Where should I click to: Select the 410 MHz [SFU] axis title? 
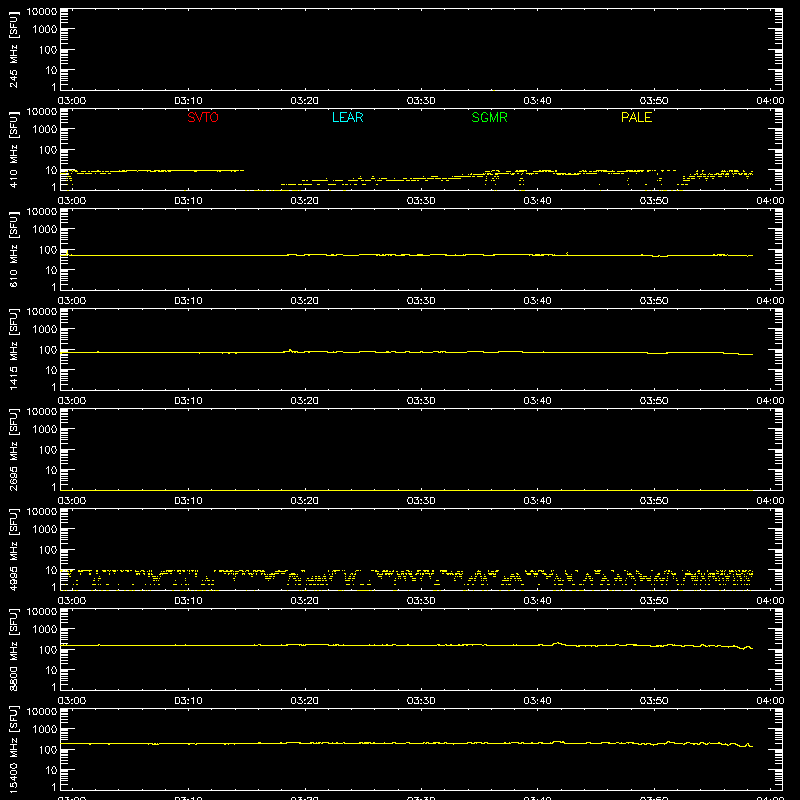(14, 149)
